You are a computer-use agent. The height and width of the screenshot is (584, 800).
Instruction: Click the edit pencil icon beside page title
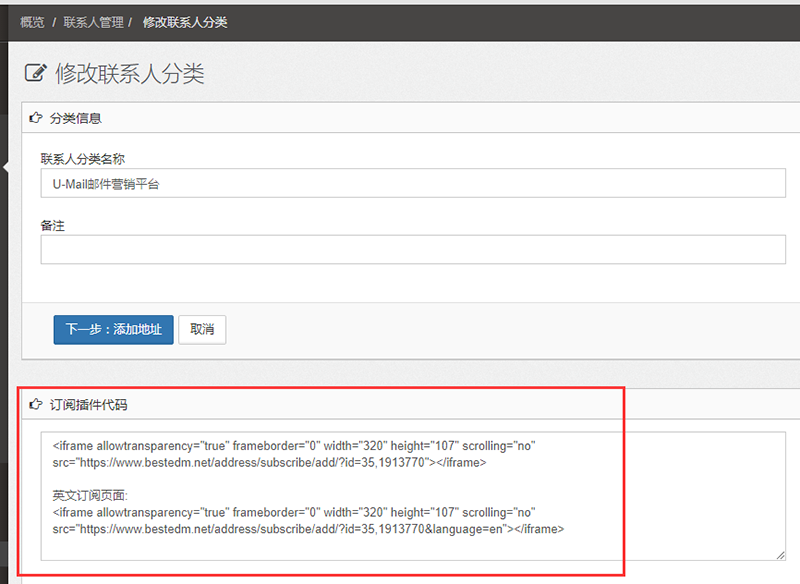[x=36, y=73]
